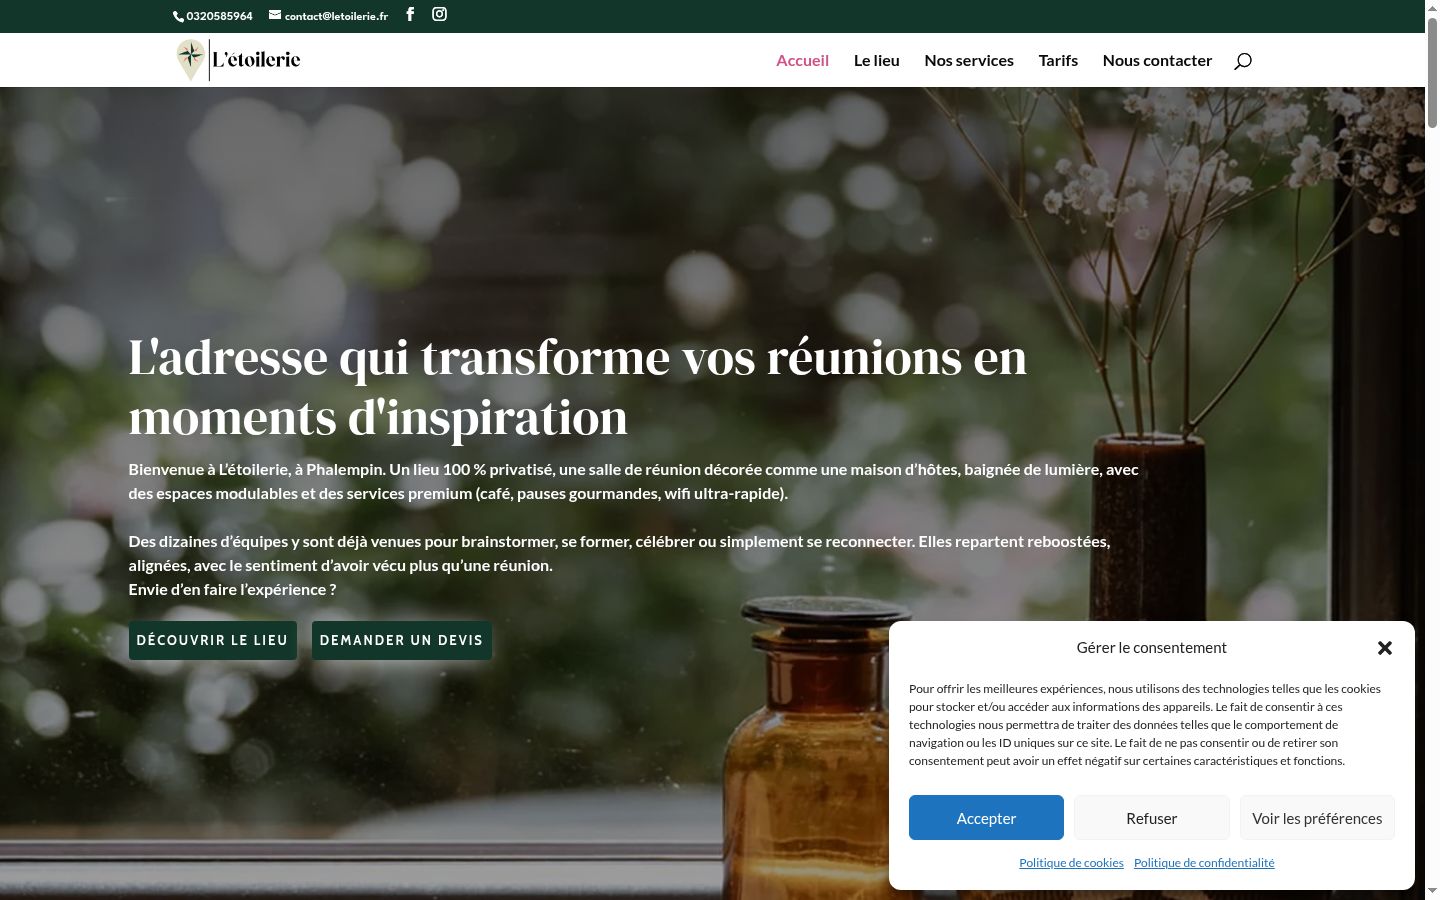
Task: Open the Nos services menu item
Action: tap(969, 60)
